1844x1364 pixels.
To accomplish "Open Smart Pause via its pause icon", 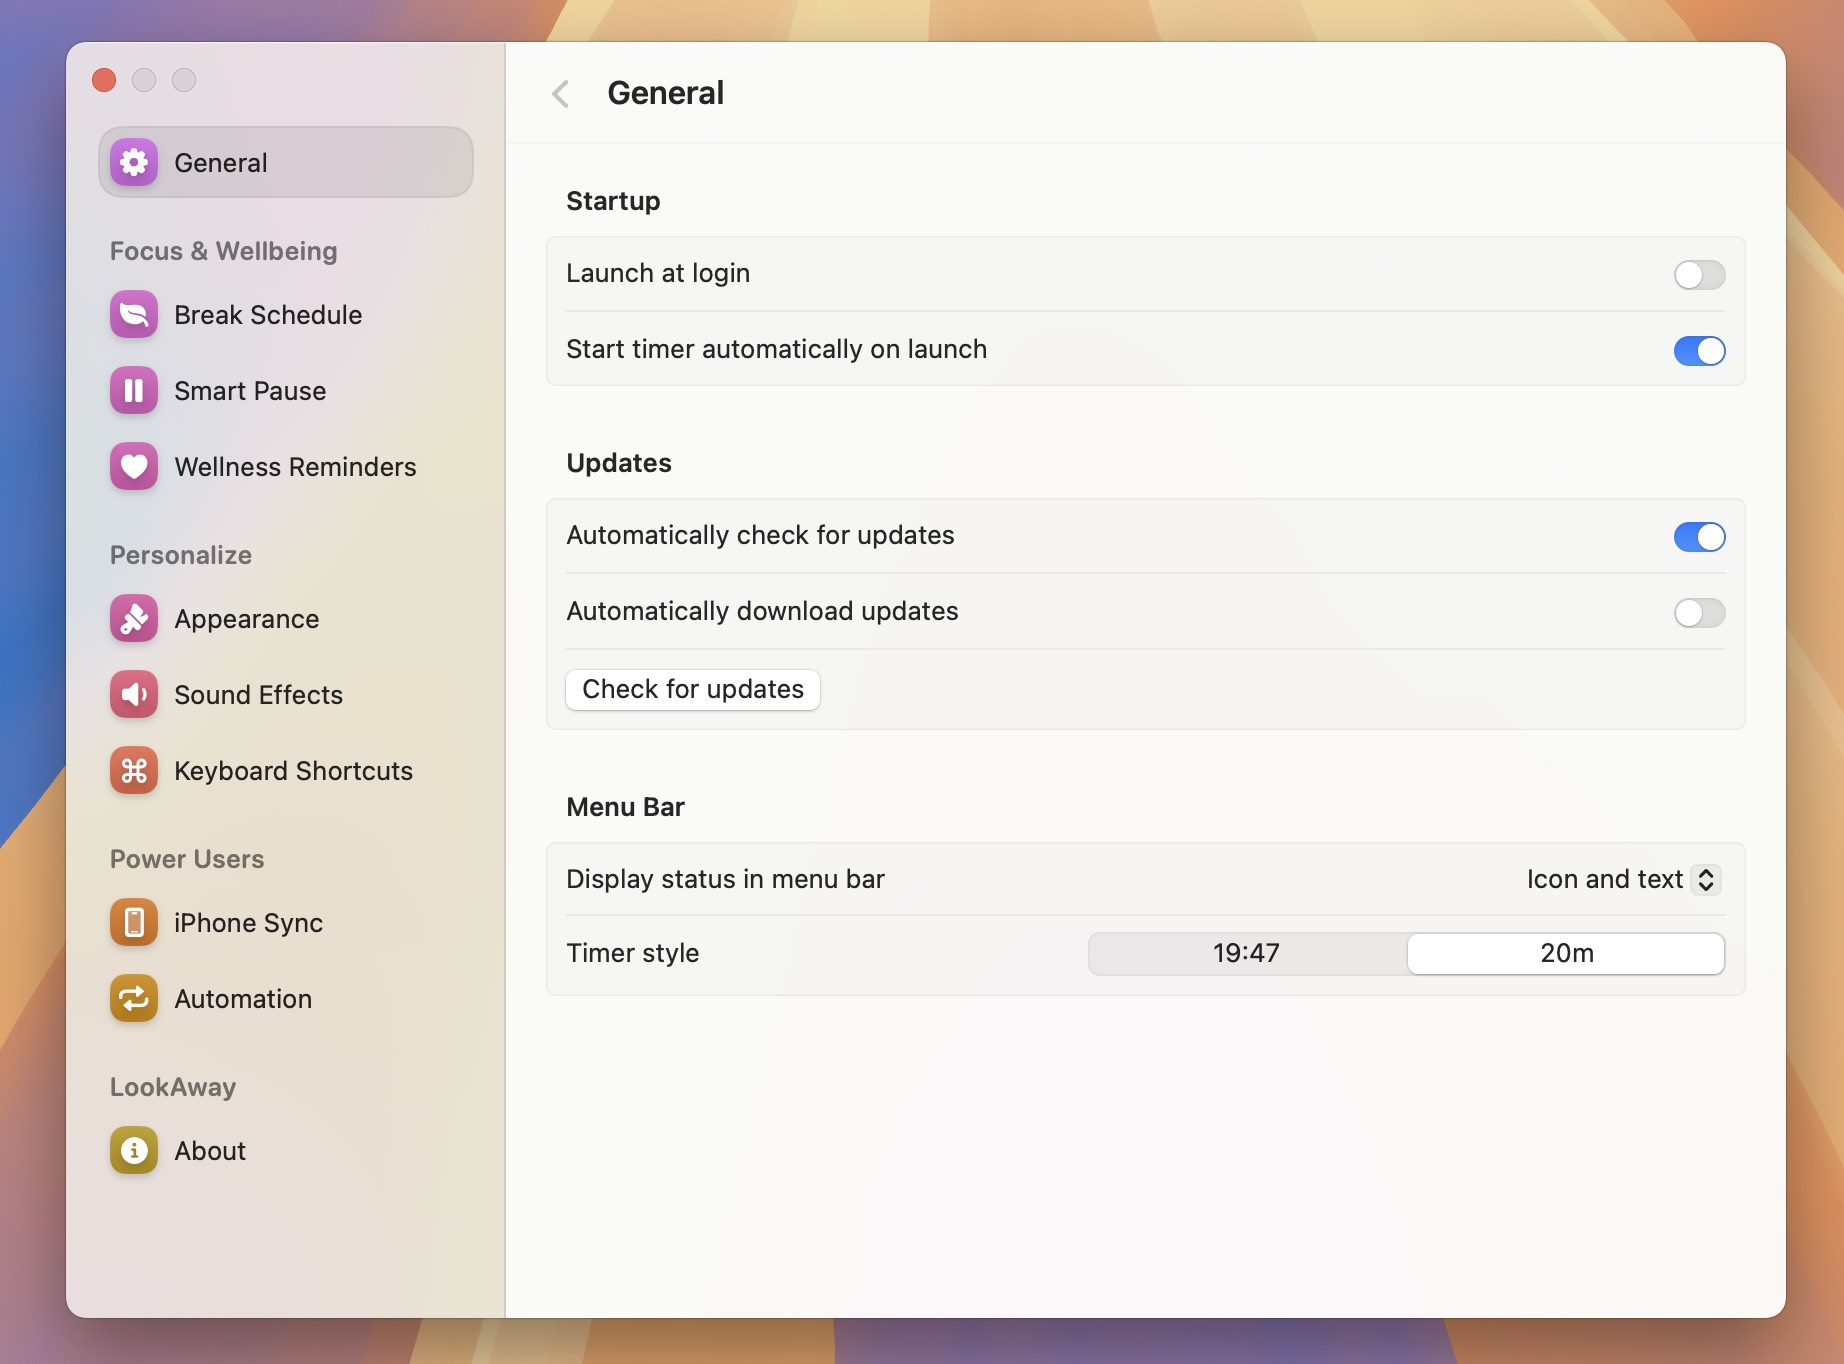I will [x=134, y=391].
